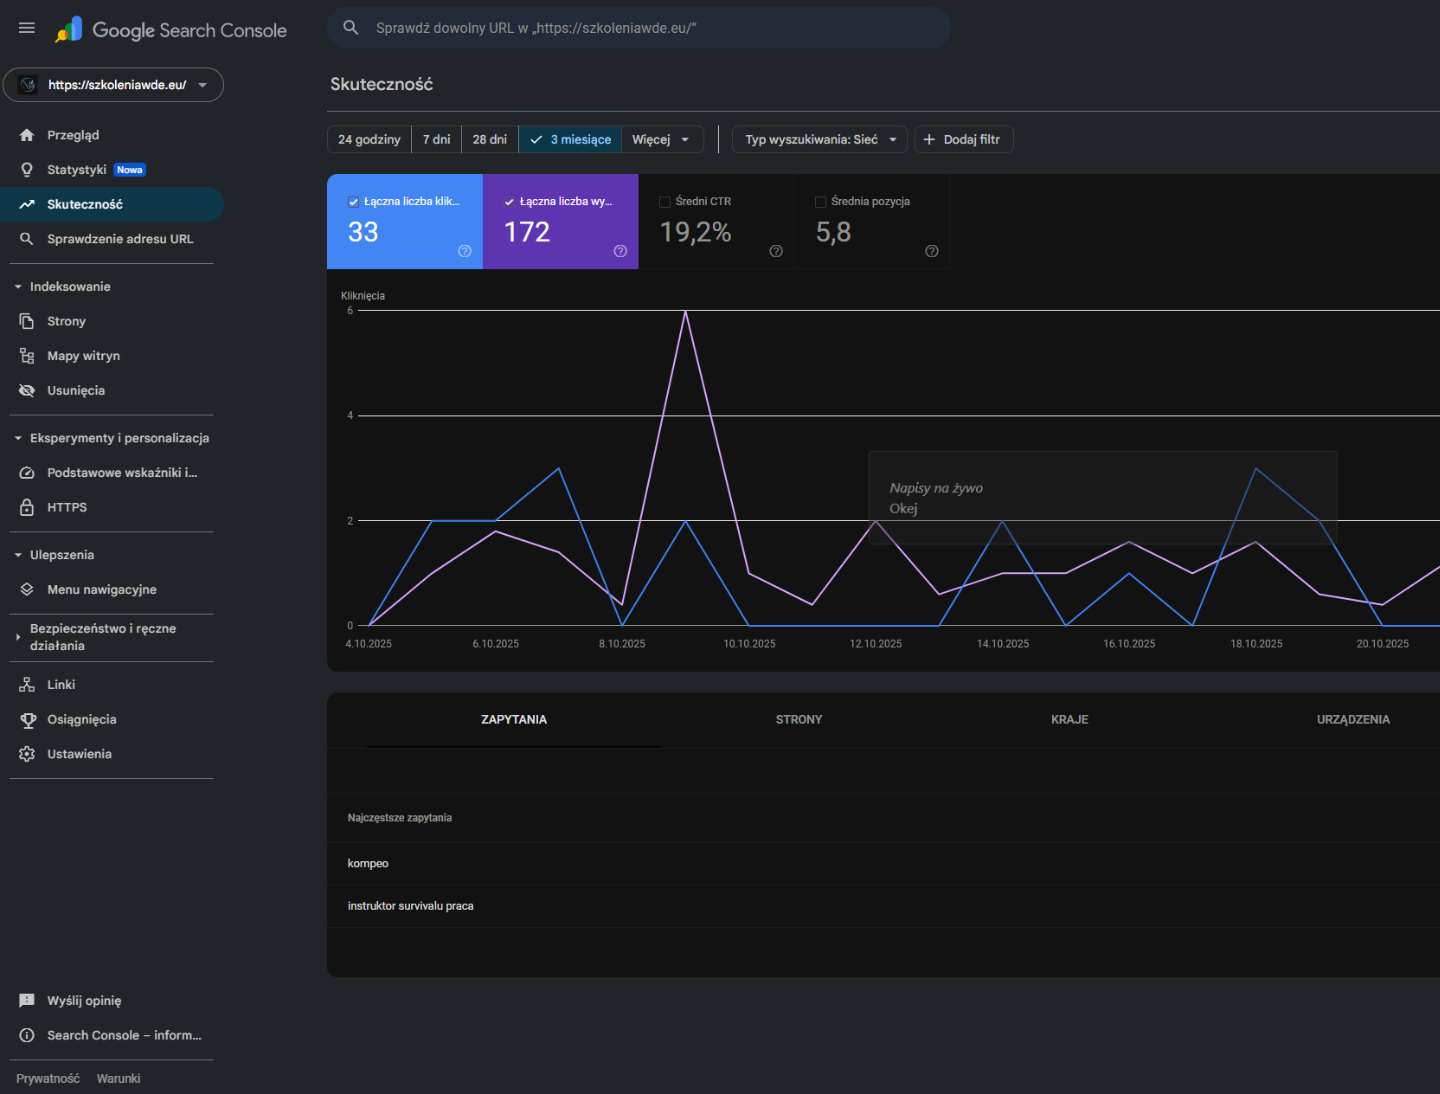1440x1094 pixels.
Task: Open Przegląd via its home icon
Action: (27, 135)
